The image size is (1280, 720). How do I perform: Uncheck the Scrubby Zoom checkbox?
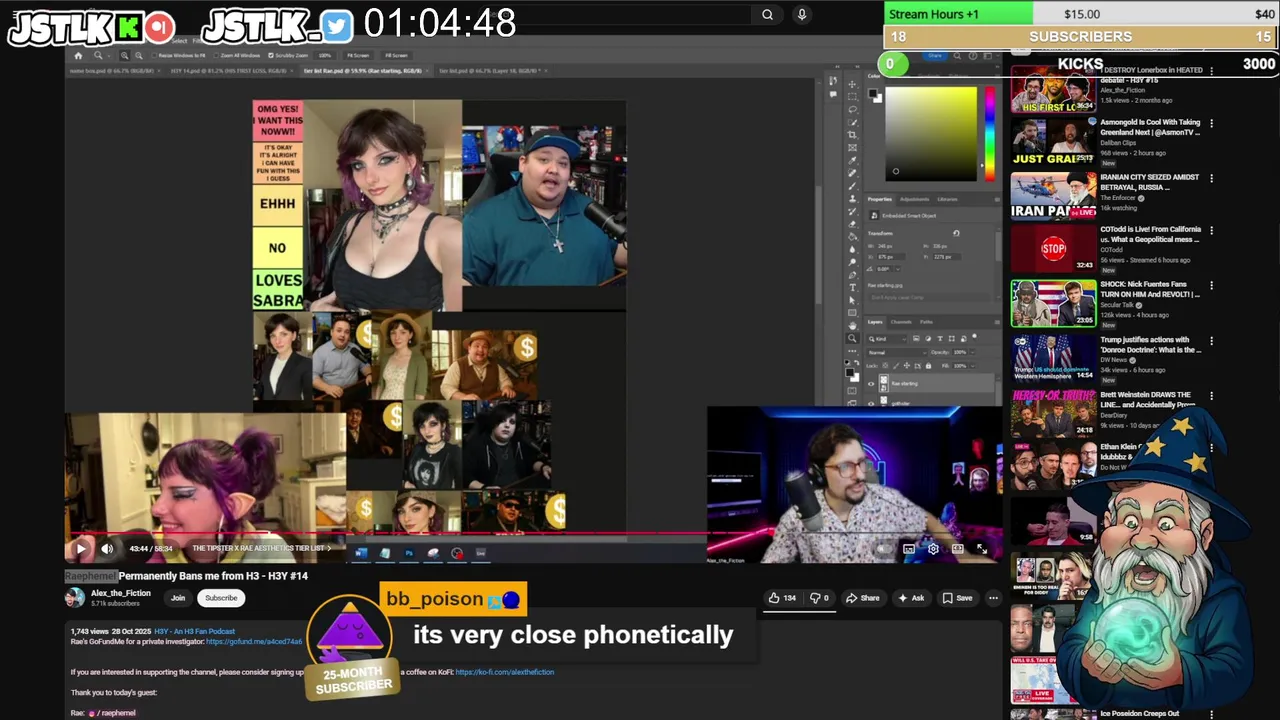[271, 56]
